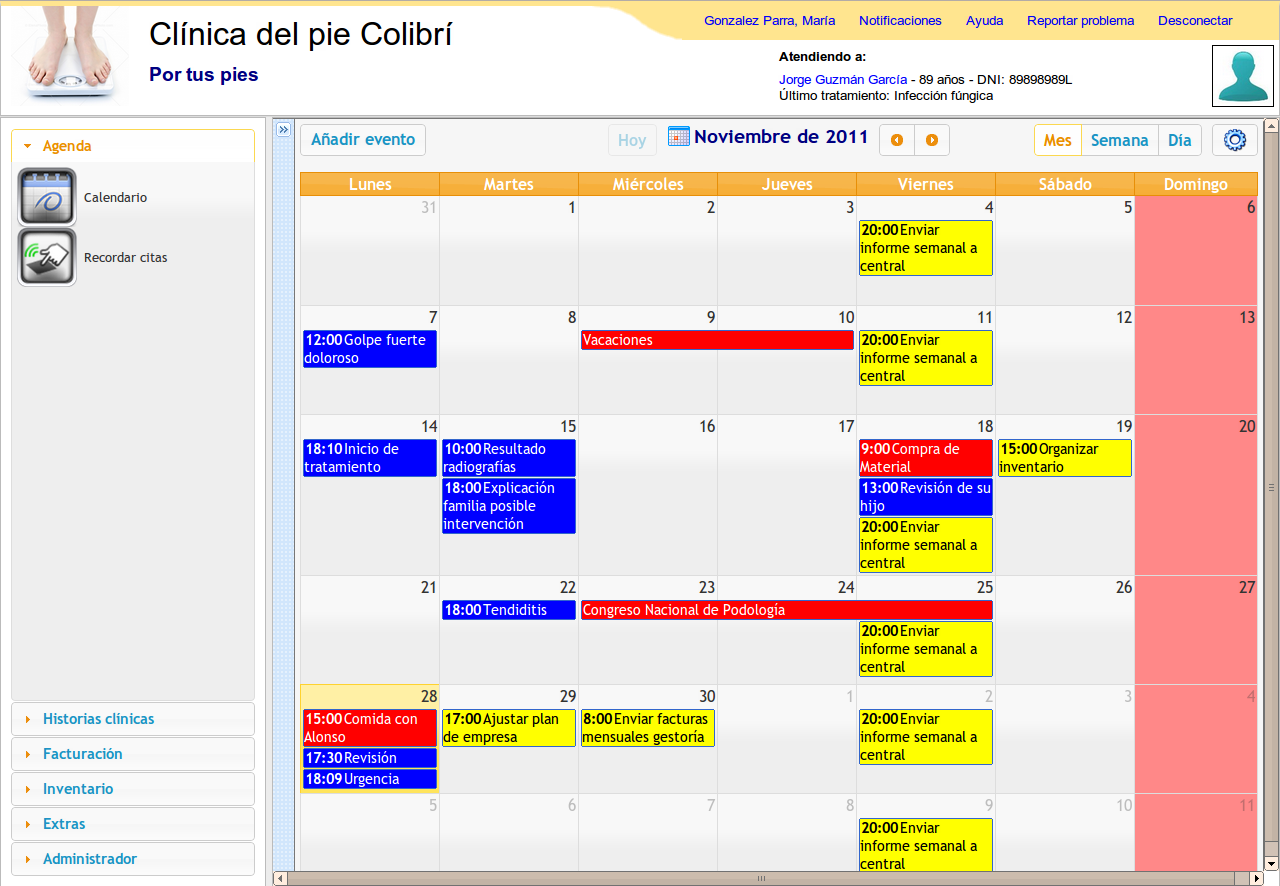Open the 9:00 Compra de Material event

pos(926,458)
